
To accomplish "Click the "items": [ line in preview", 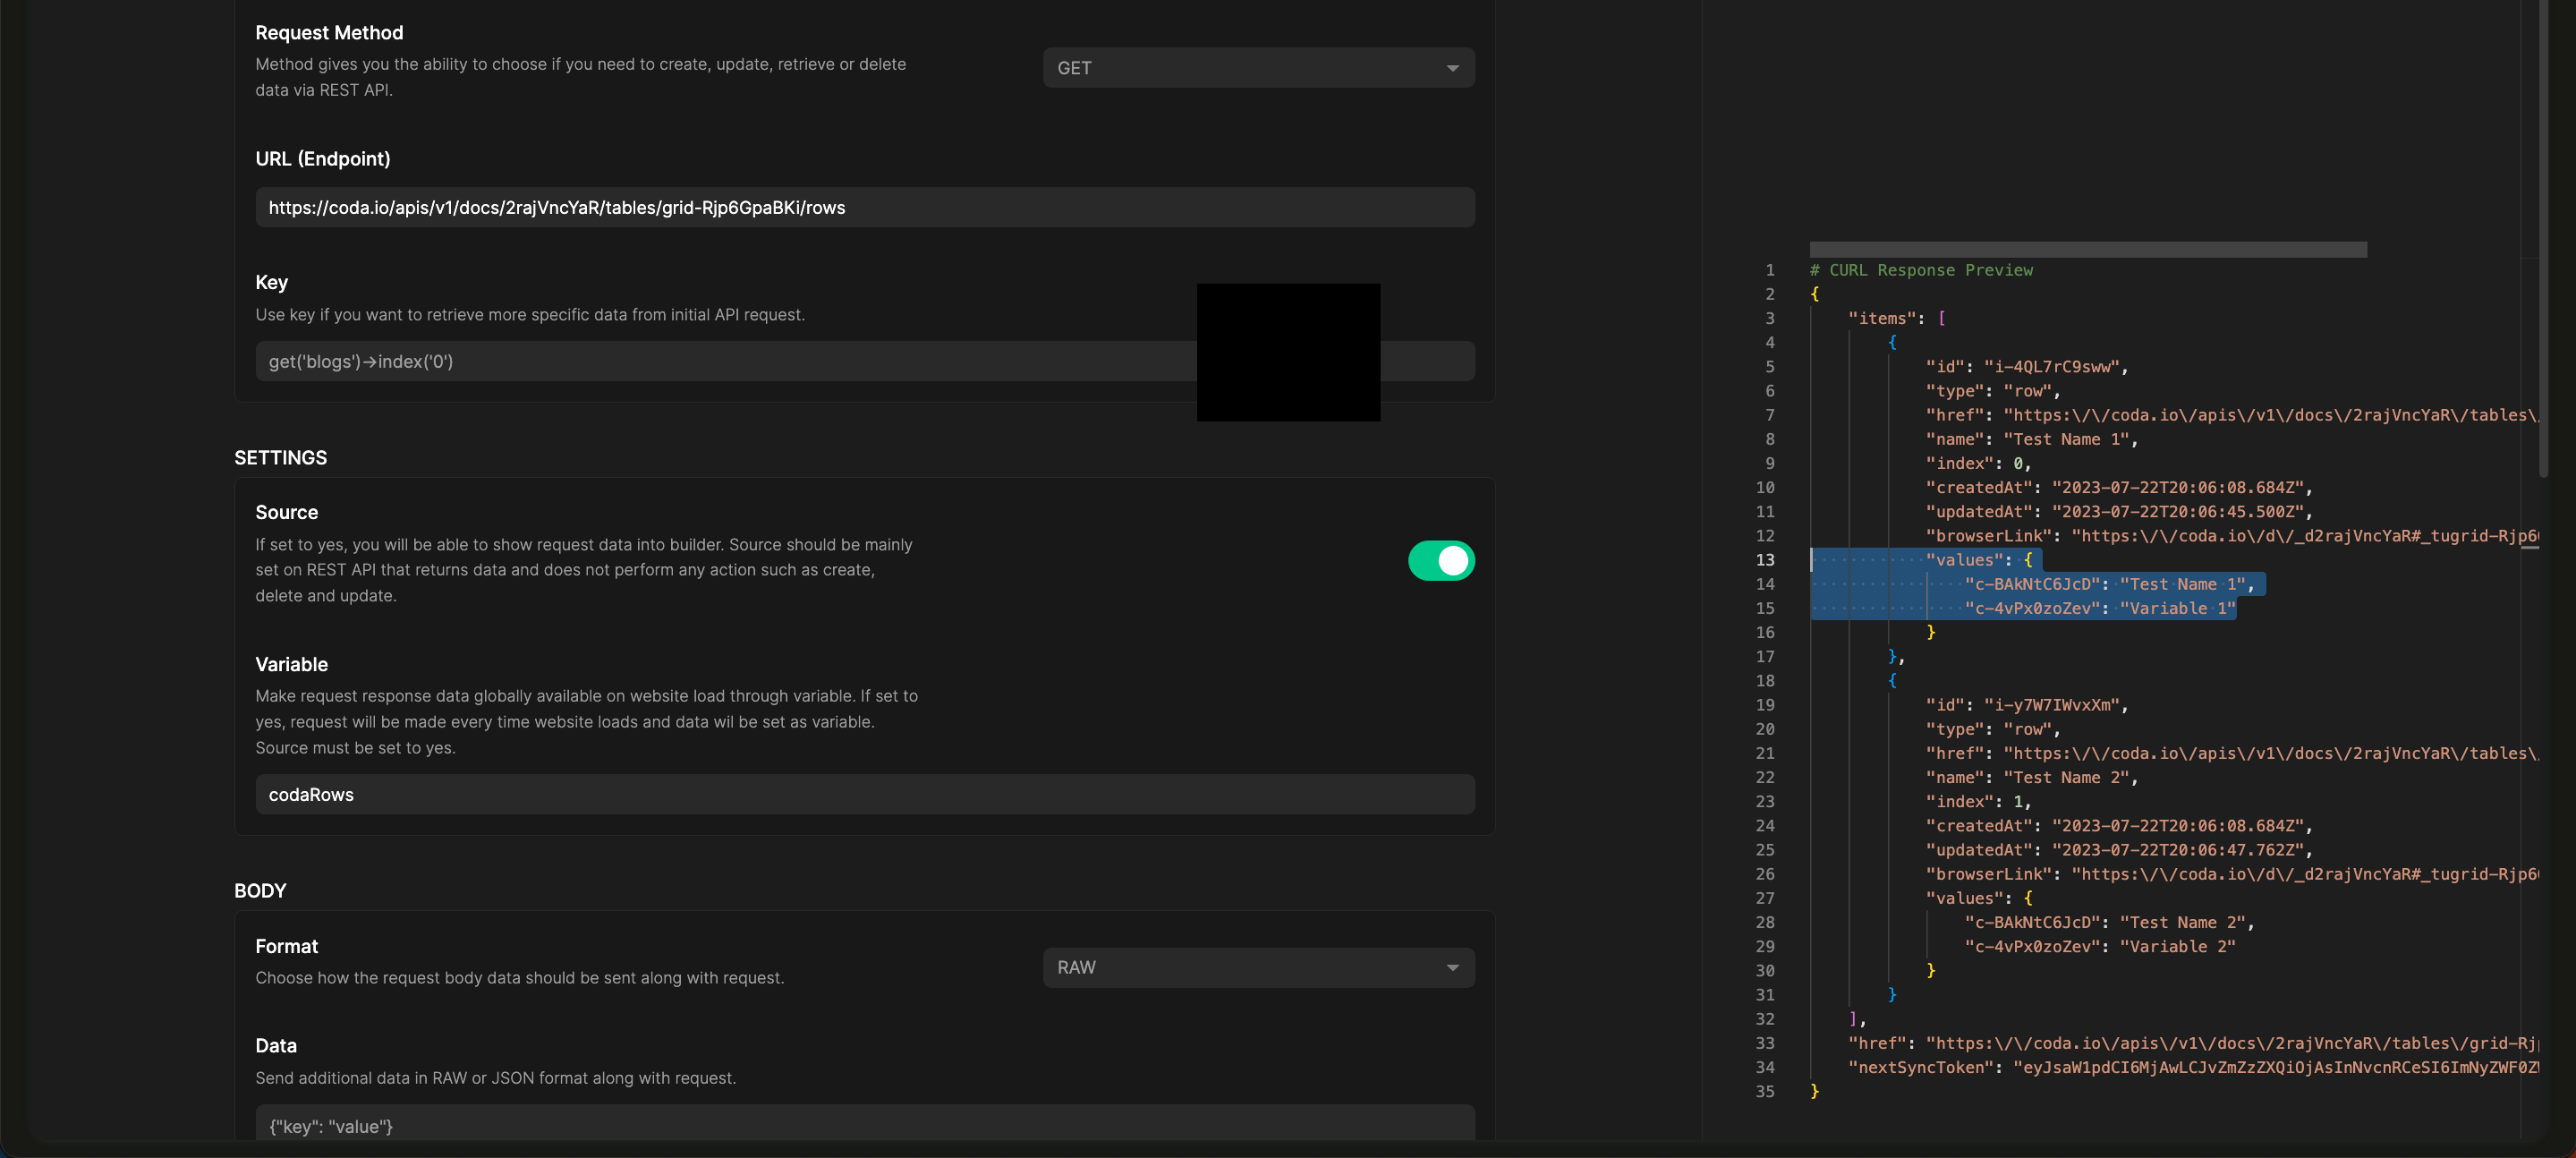I will (x=1896, y=318).
